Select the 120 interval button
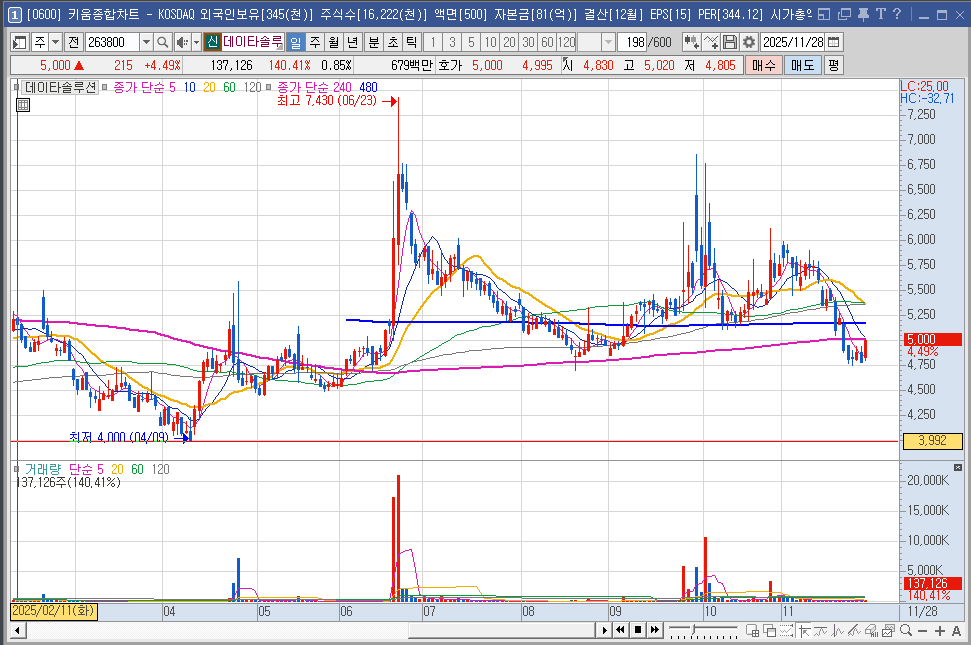The height and width of the screenshot is (645, 971). coord(567,42)
